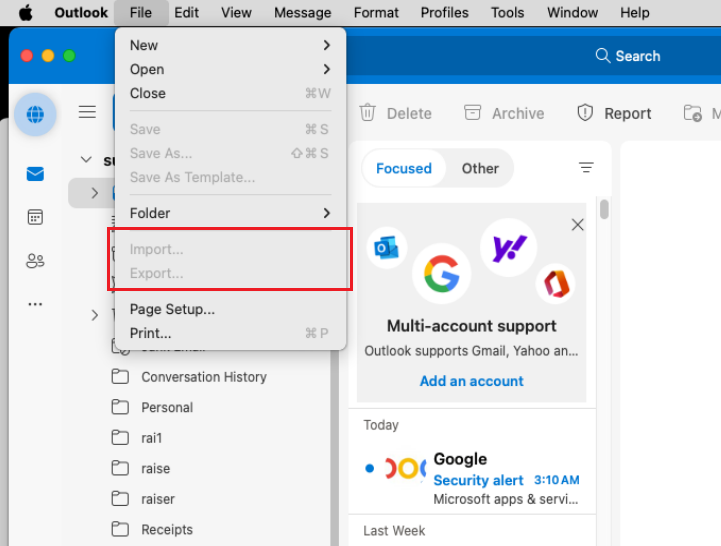Image resolution: width=721 pixels, height=546 pixels.
Task: Open the Help menu
Action: coord(635,12)
